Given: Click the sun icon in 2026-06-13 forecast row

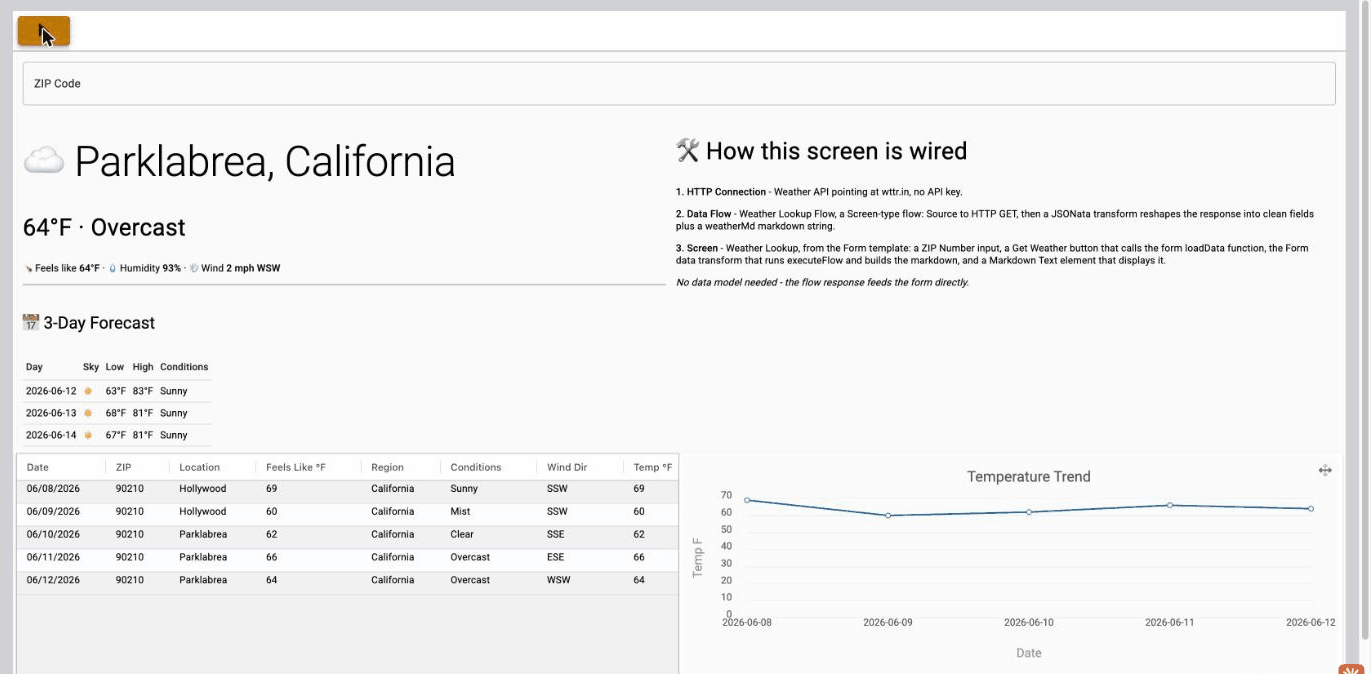Looking at the screenshot, I should 89,413.
